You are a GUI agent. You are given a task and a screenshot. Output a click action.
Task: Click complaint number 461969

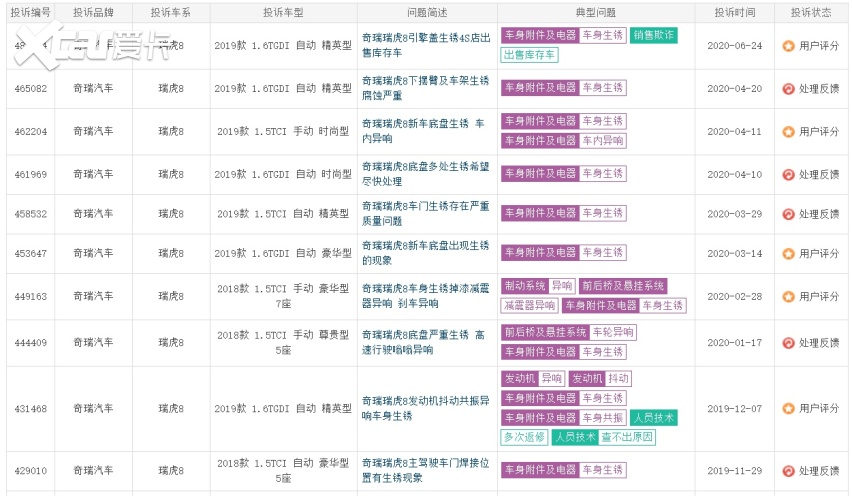[30, 174]
